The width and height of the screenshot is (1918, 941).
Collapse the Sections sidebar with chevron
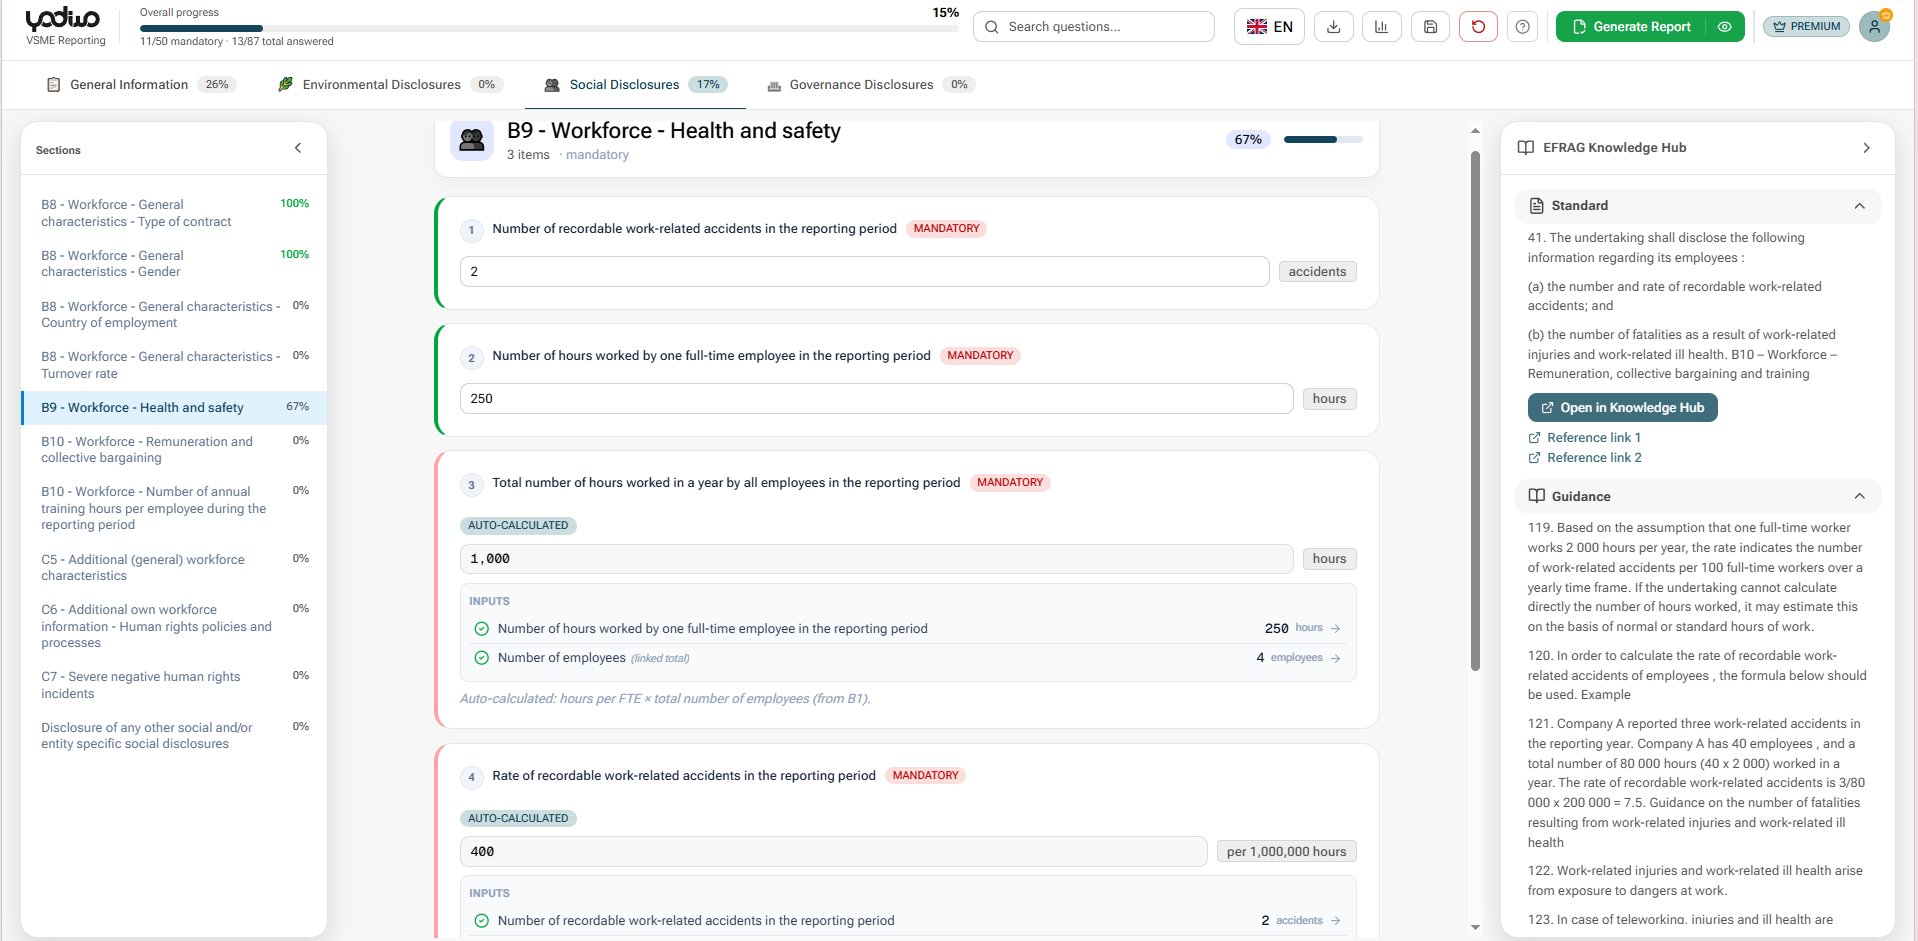coord(298,148)
